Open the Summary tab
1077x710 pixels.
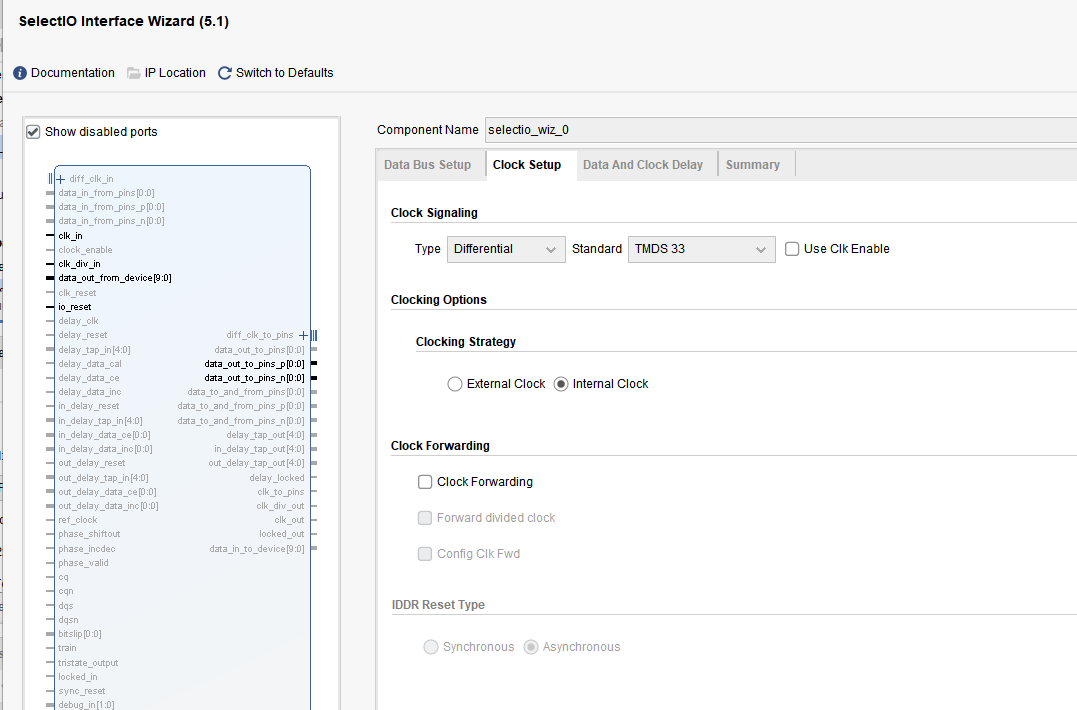(x=753, y=165)
